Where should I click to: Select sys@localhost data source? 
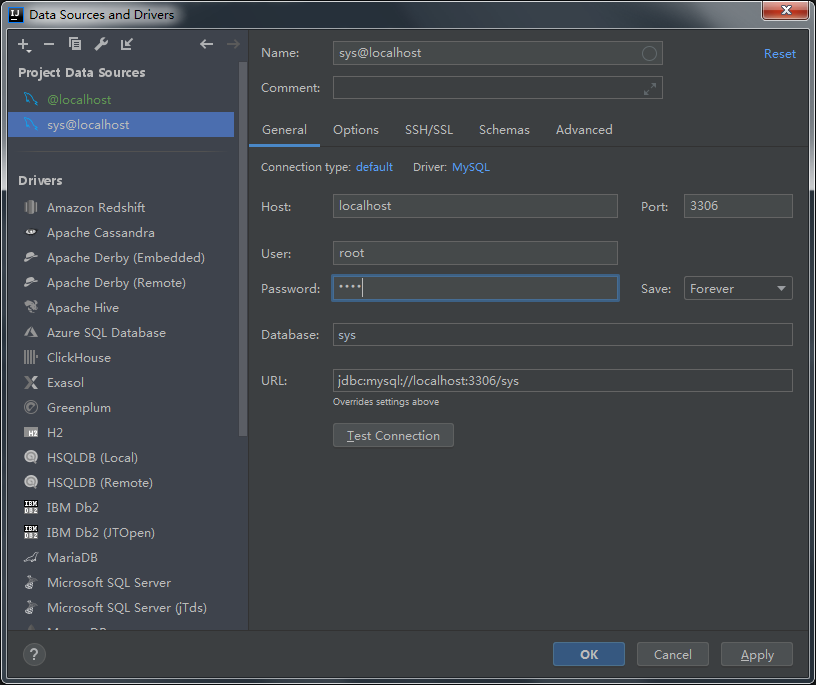(121, 124)
